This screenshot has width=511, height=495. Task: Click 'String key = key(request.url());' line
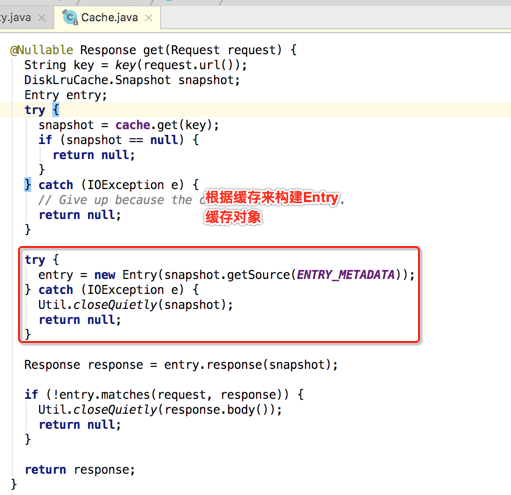coord(135,65)
